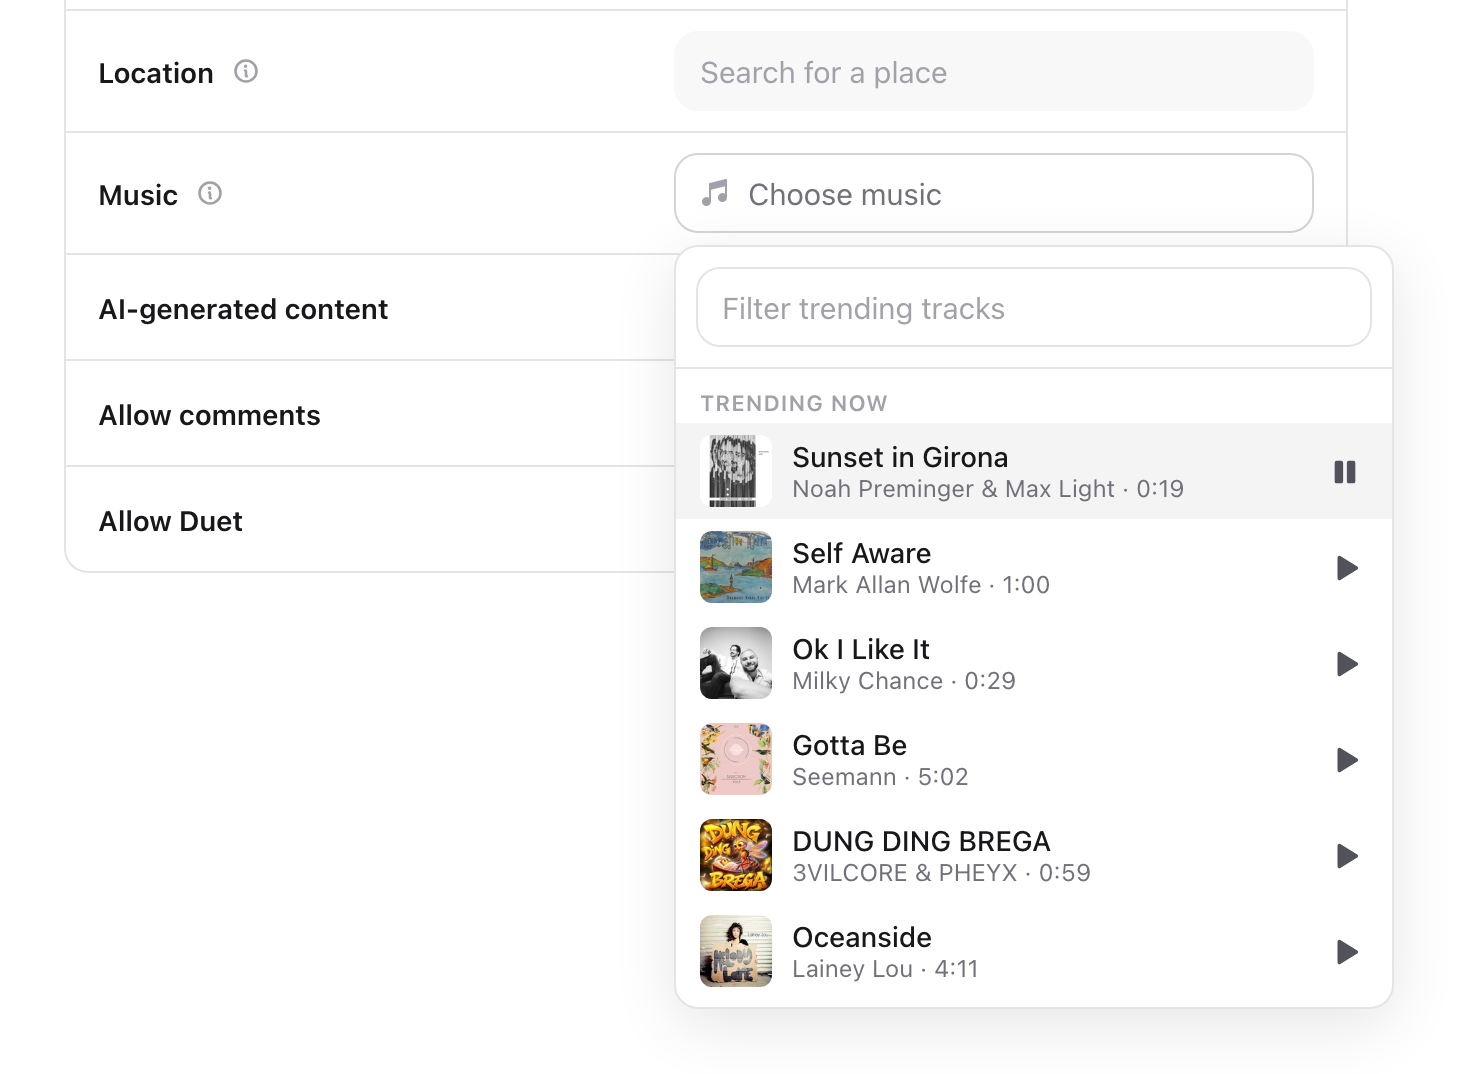
Task: Choose the Gotta Be track title
Action: coord(850,745)
